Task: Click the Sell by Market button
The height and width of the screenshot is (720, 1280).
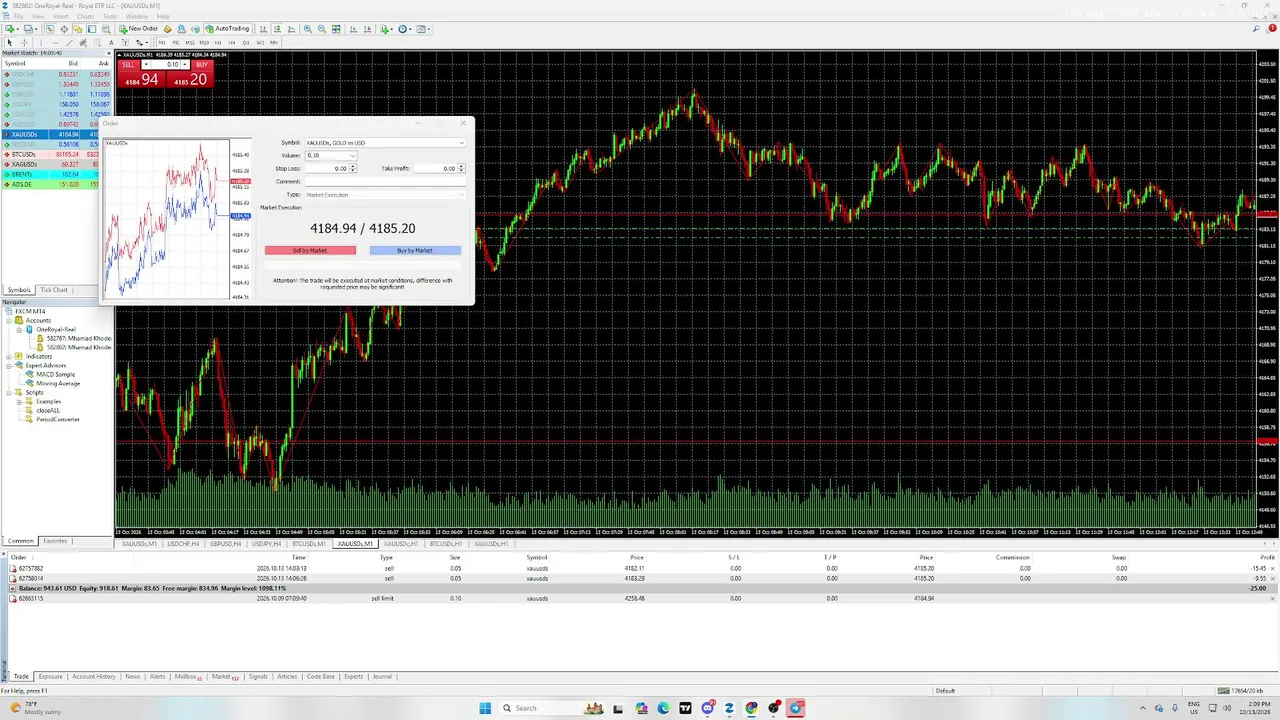Action: click(x=310, y=251)
